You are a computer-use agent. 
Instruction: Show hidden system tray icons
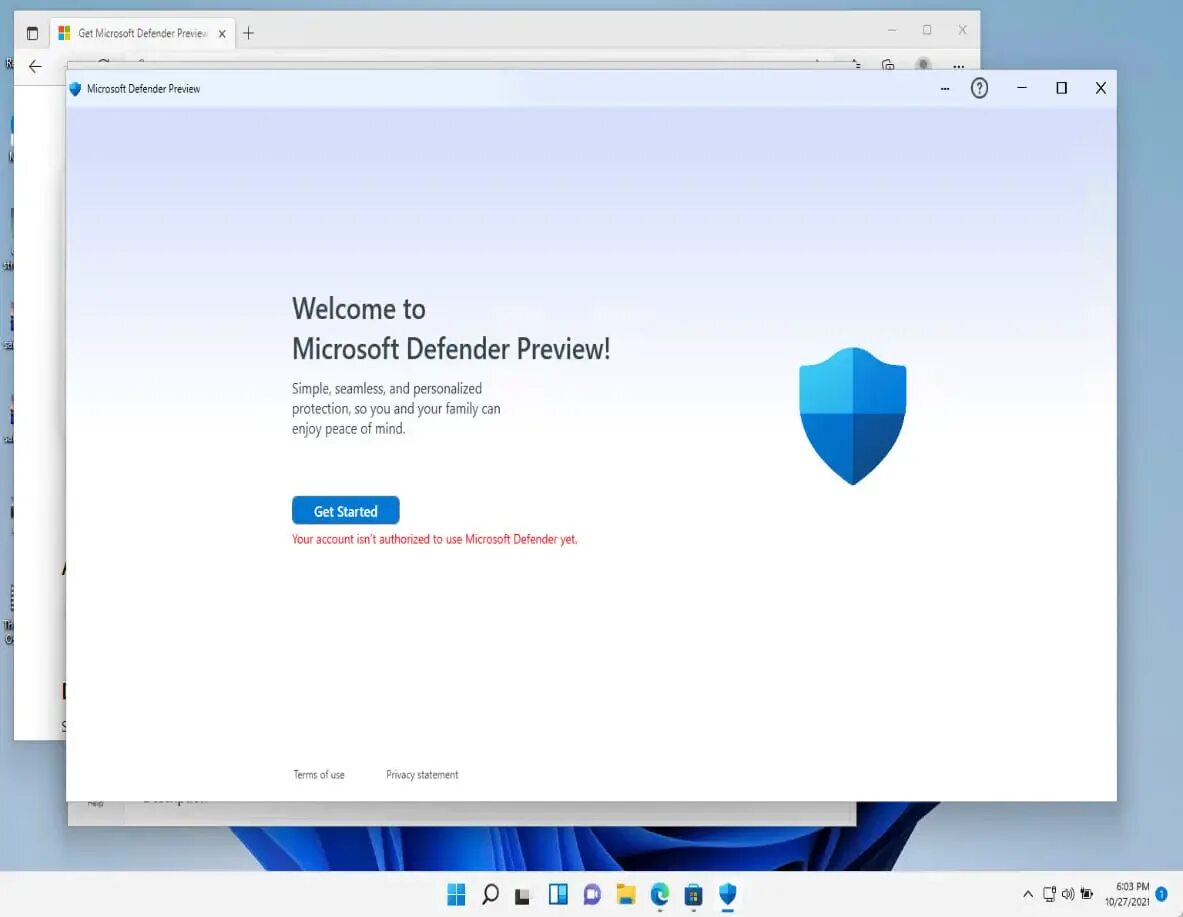(x=1028, y=894)
